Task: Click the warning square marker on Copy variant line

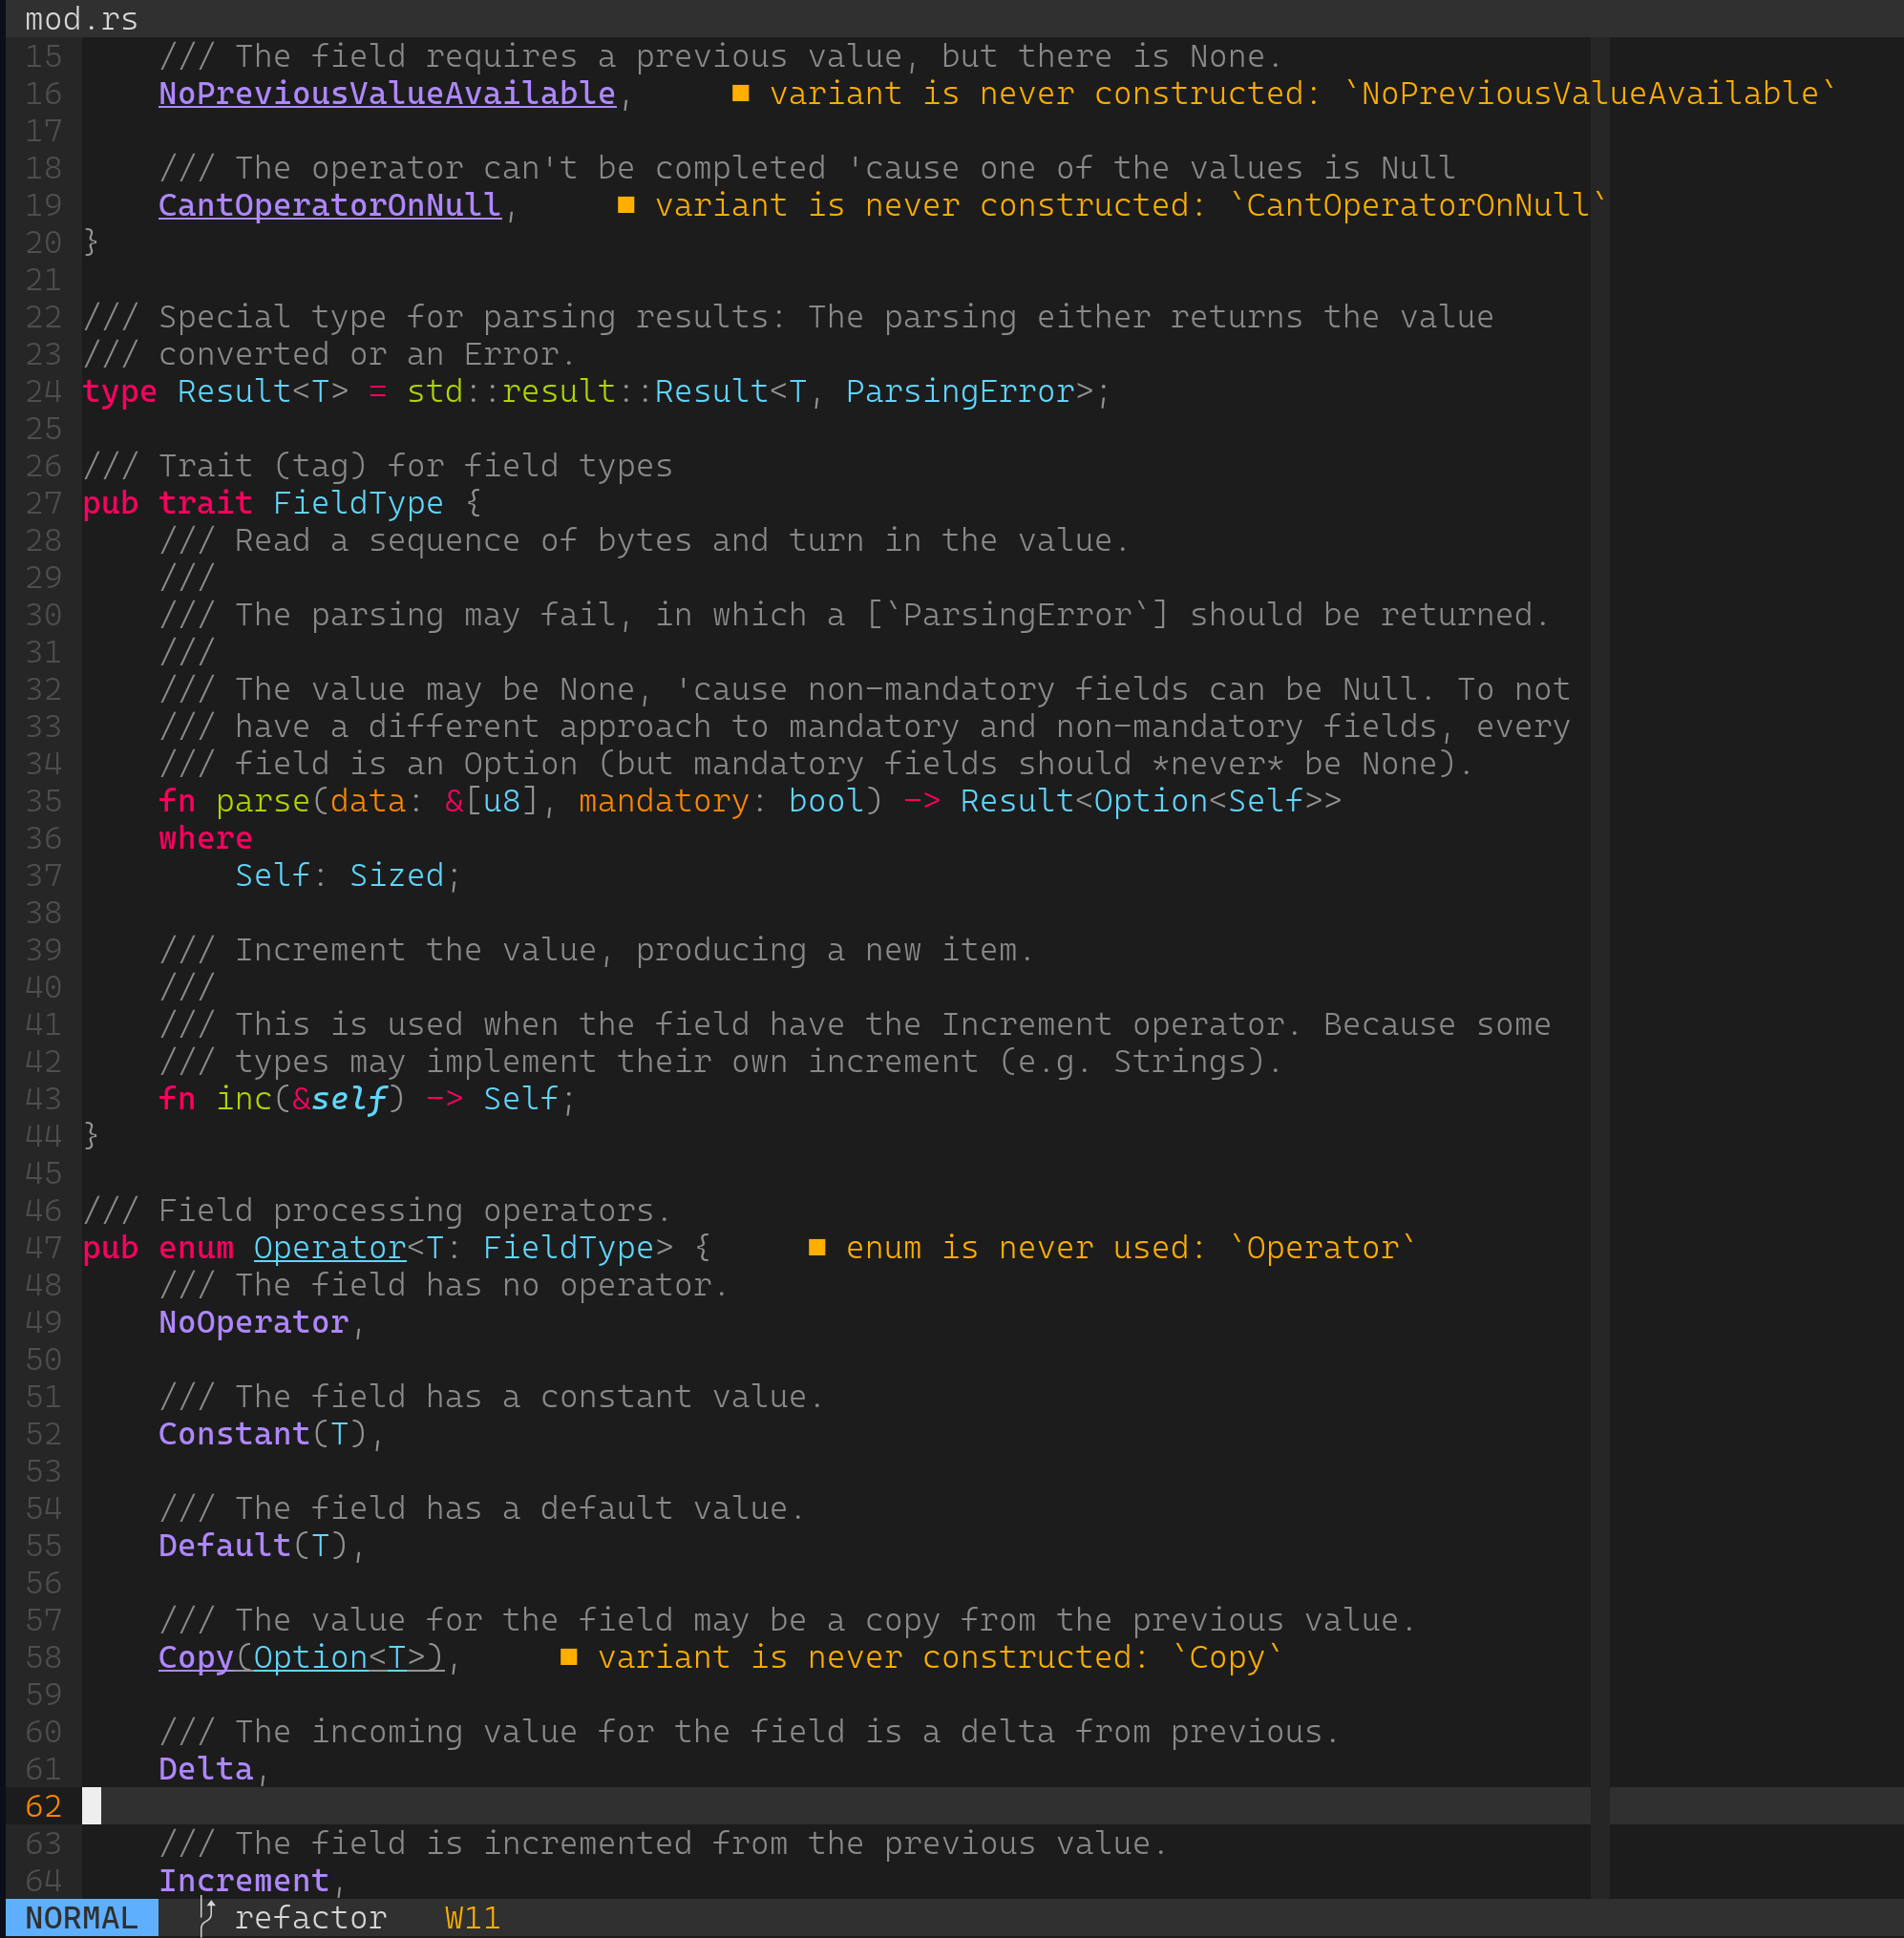Action: pyautogui.click(x=569, y=1657)
